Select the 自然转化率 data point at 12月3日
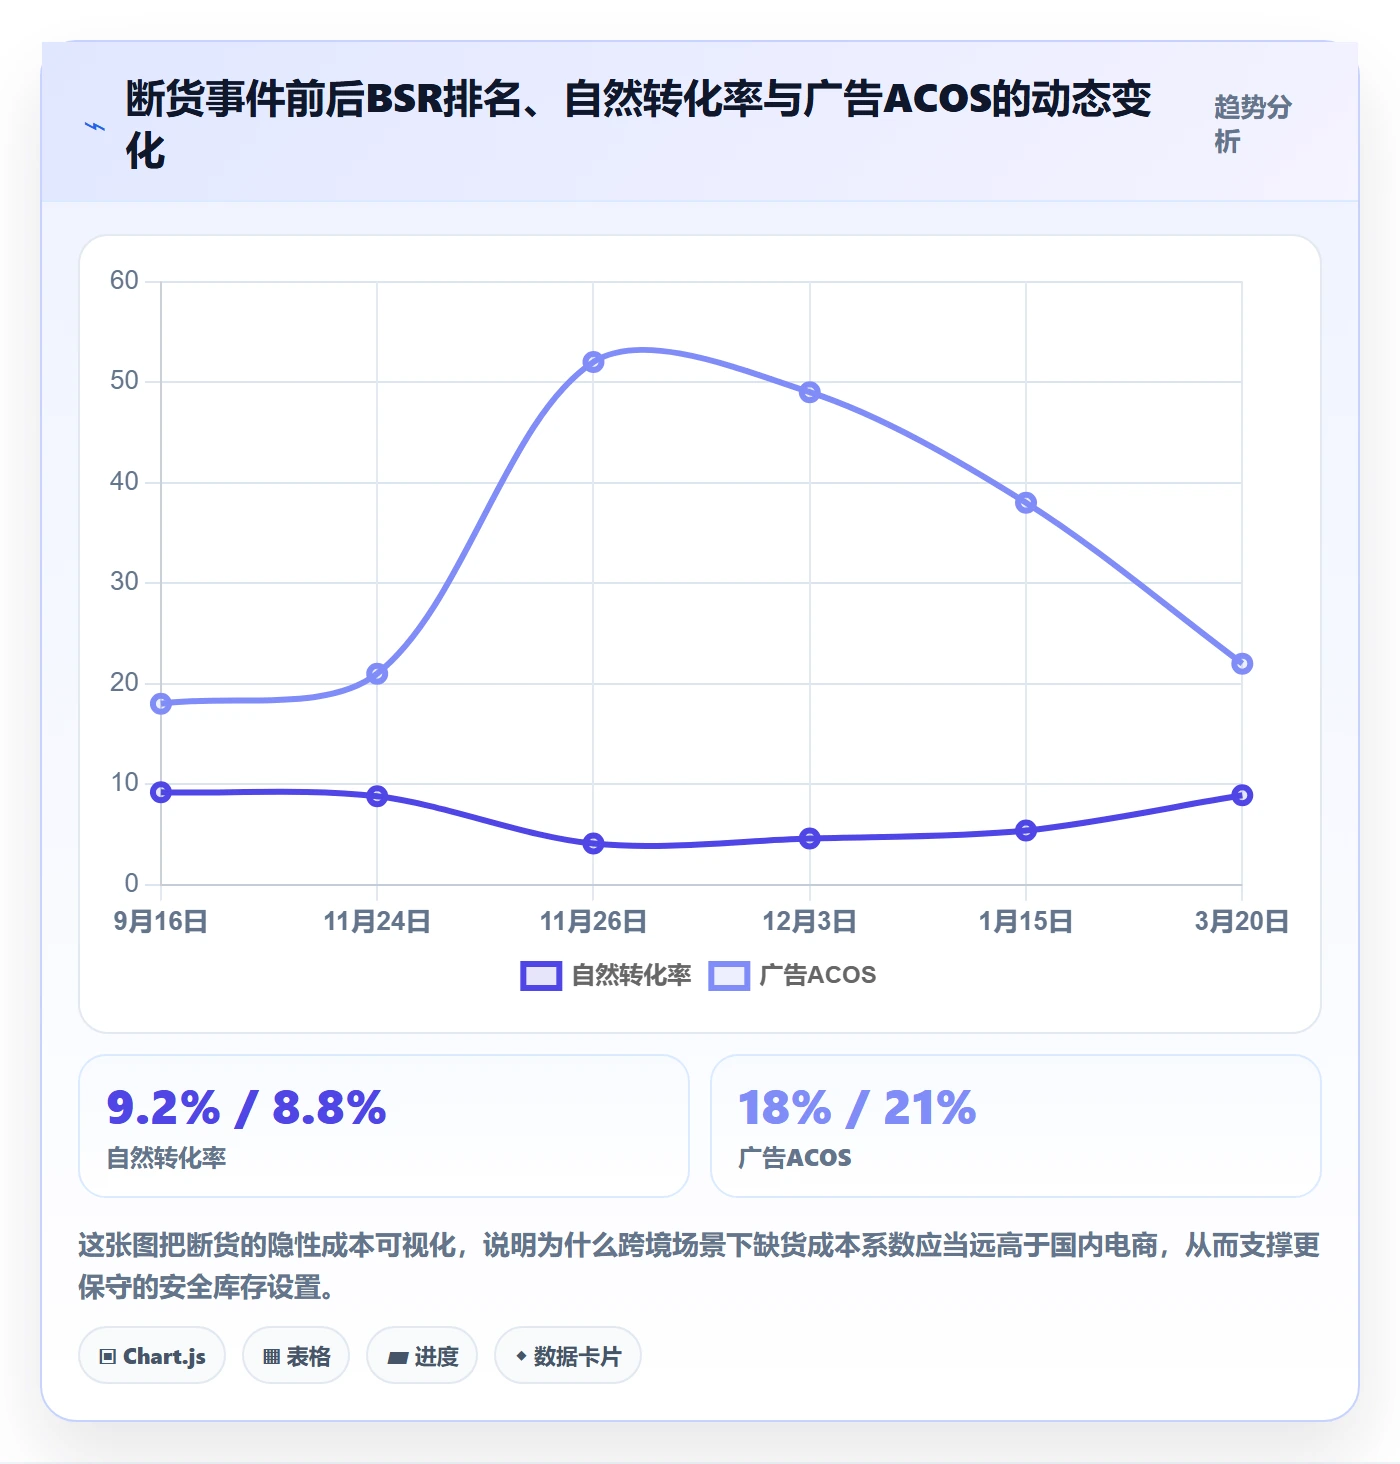 [810, 838]
